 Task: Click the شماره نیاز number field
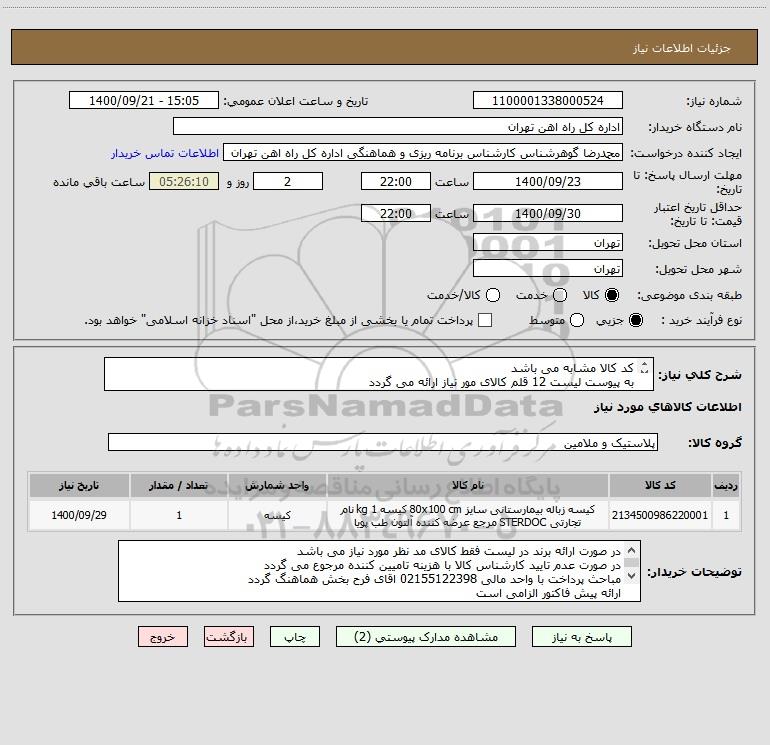pyautogui.click(x=548, y=100)
